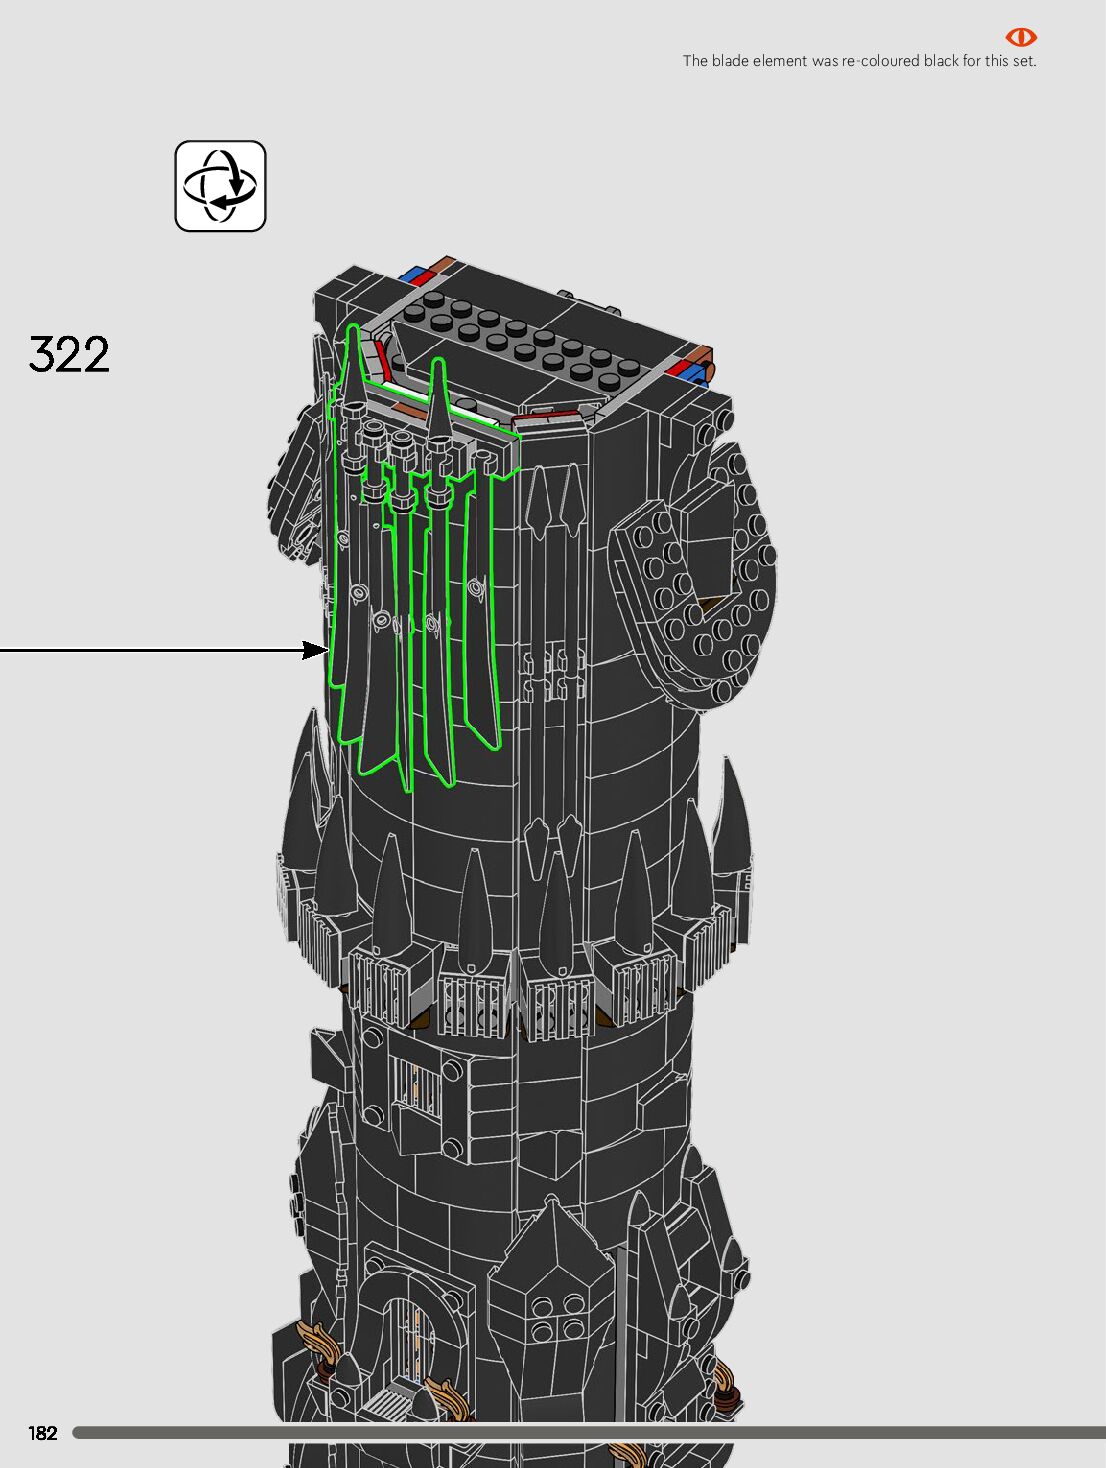Click the rotate model icon
The image size is (1106, 1468).
pos(220,186)
